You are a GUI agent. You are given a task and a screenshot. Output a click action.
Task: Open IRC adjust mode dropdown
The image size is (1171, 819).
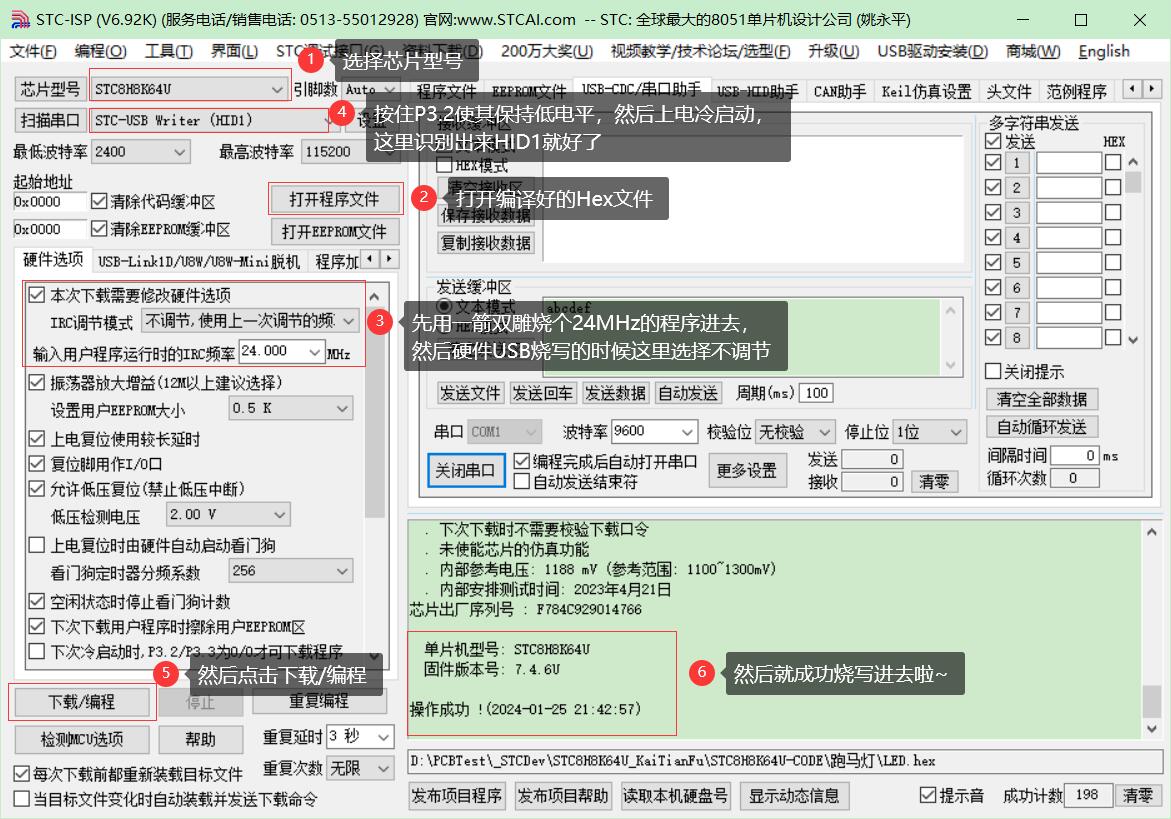(349, 320)
